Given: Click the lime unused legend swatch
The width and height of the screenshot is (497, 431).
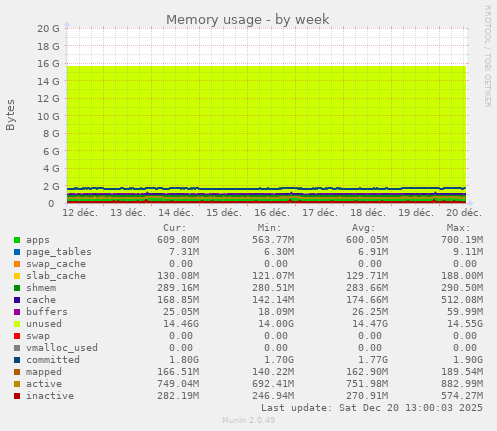Looking at the screenshot, I should (x=17, y=324).
